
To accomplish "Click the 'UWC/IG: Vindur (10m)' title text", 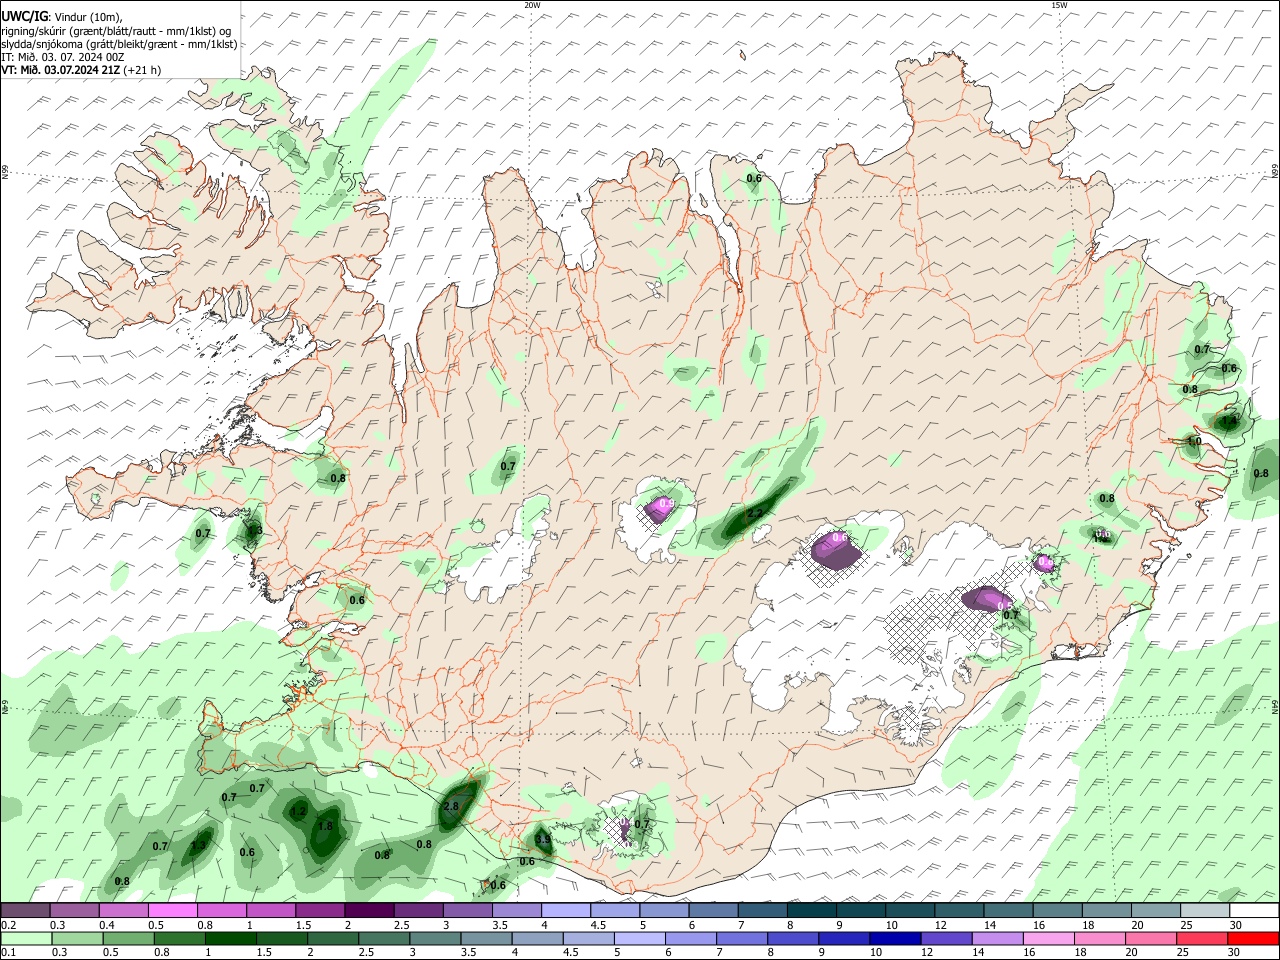I will 61,16.
